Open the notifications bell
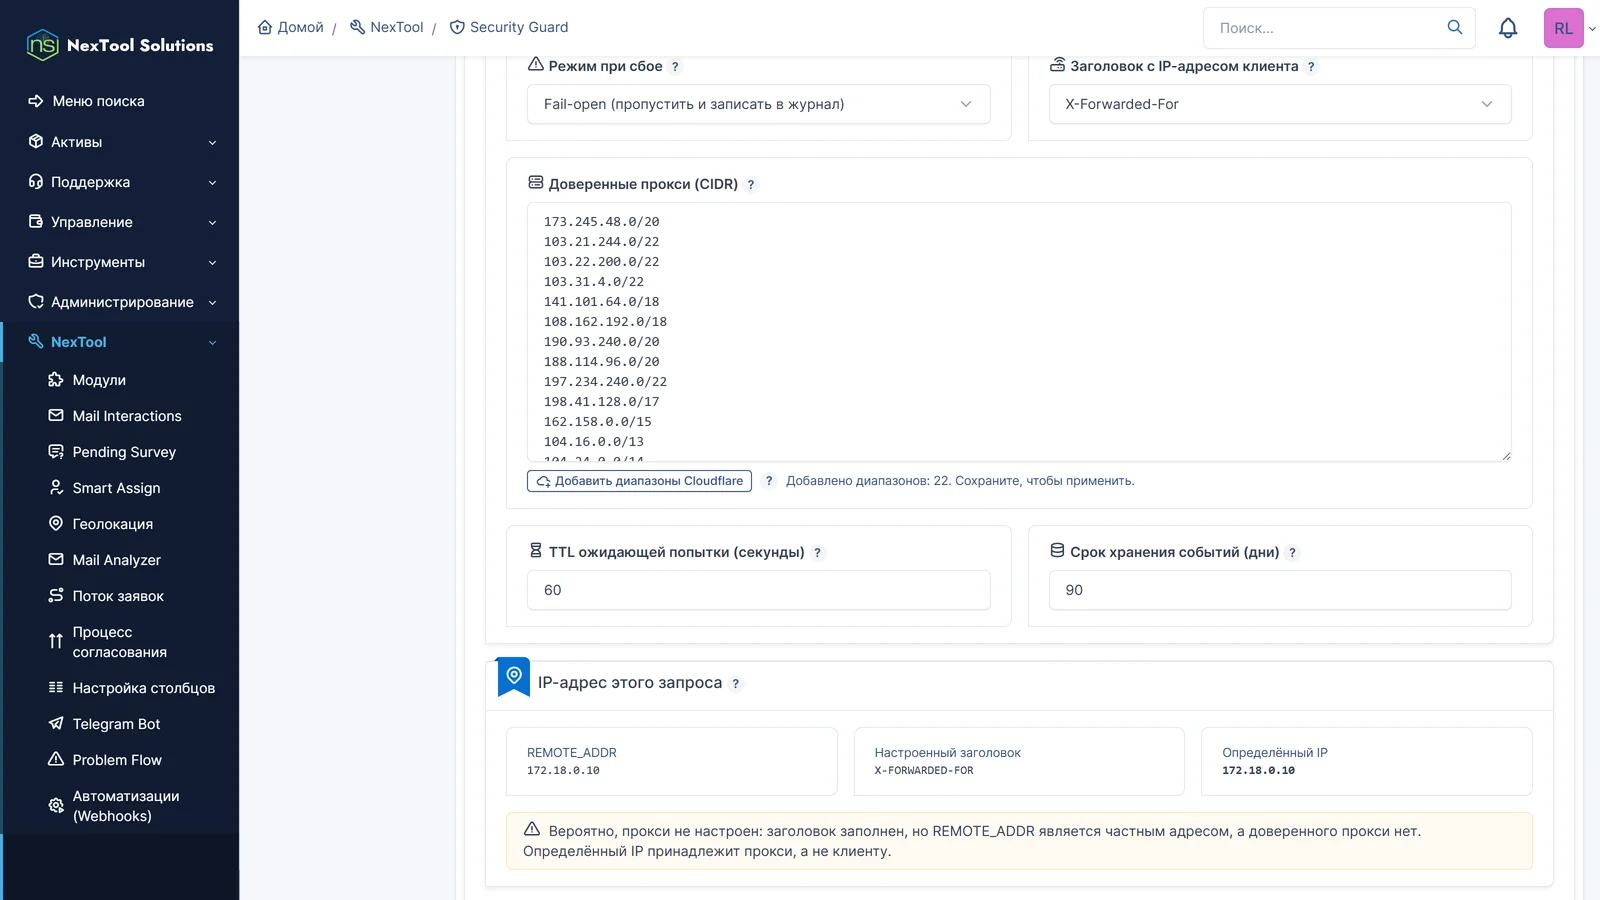1600x900 pixels. [x=1508, y=28]
